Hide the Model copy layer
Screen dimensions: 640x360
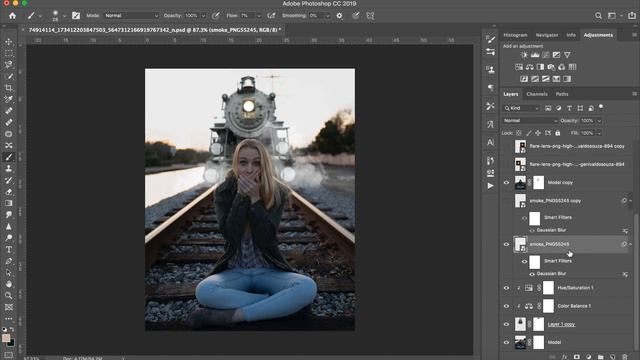coord(507,183)
